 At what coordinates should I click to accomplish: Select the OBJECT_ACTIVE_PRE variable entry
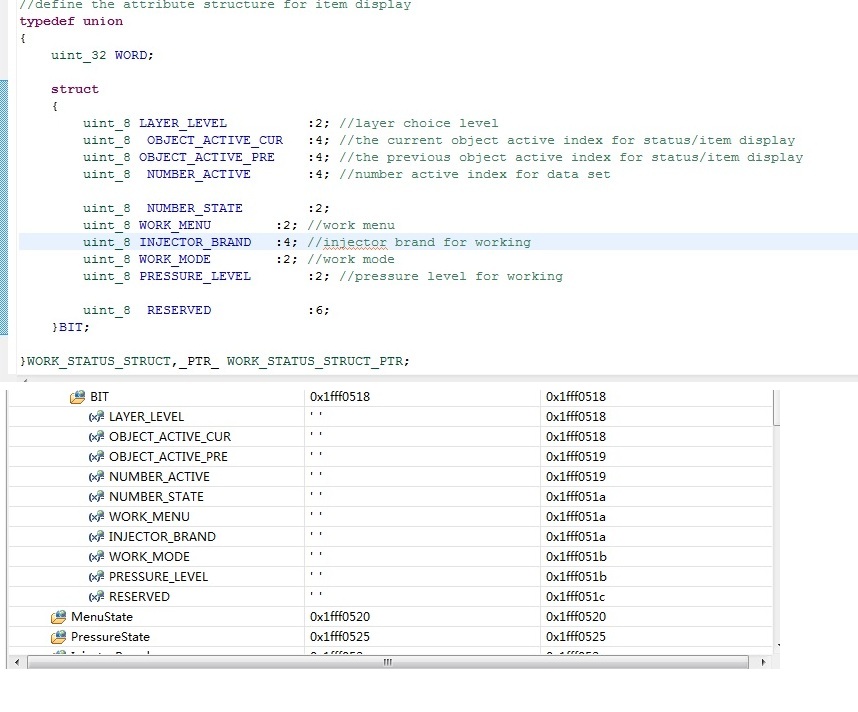[168, 457]
